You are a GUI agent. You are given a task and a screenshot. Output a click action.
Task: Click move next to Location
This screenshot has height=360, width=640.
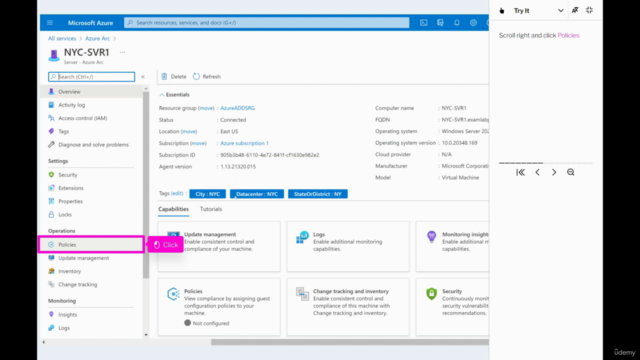pyautogui.click(x=189, y=131)
